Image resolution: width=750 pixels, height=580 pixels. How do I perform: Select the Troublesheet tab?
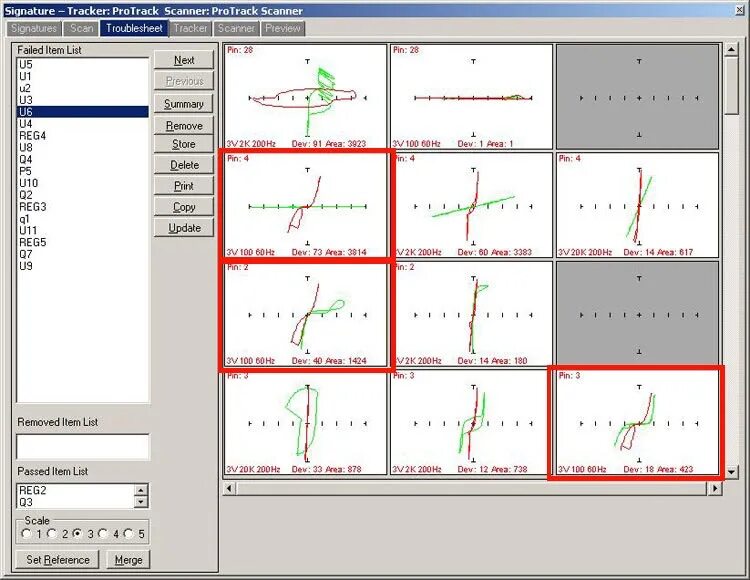(x=134, y=28)
